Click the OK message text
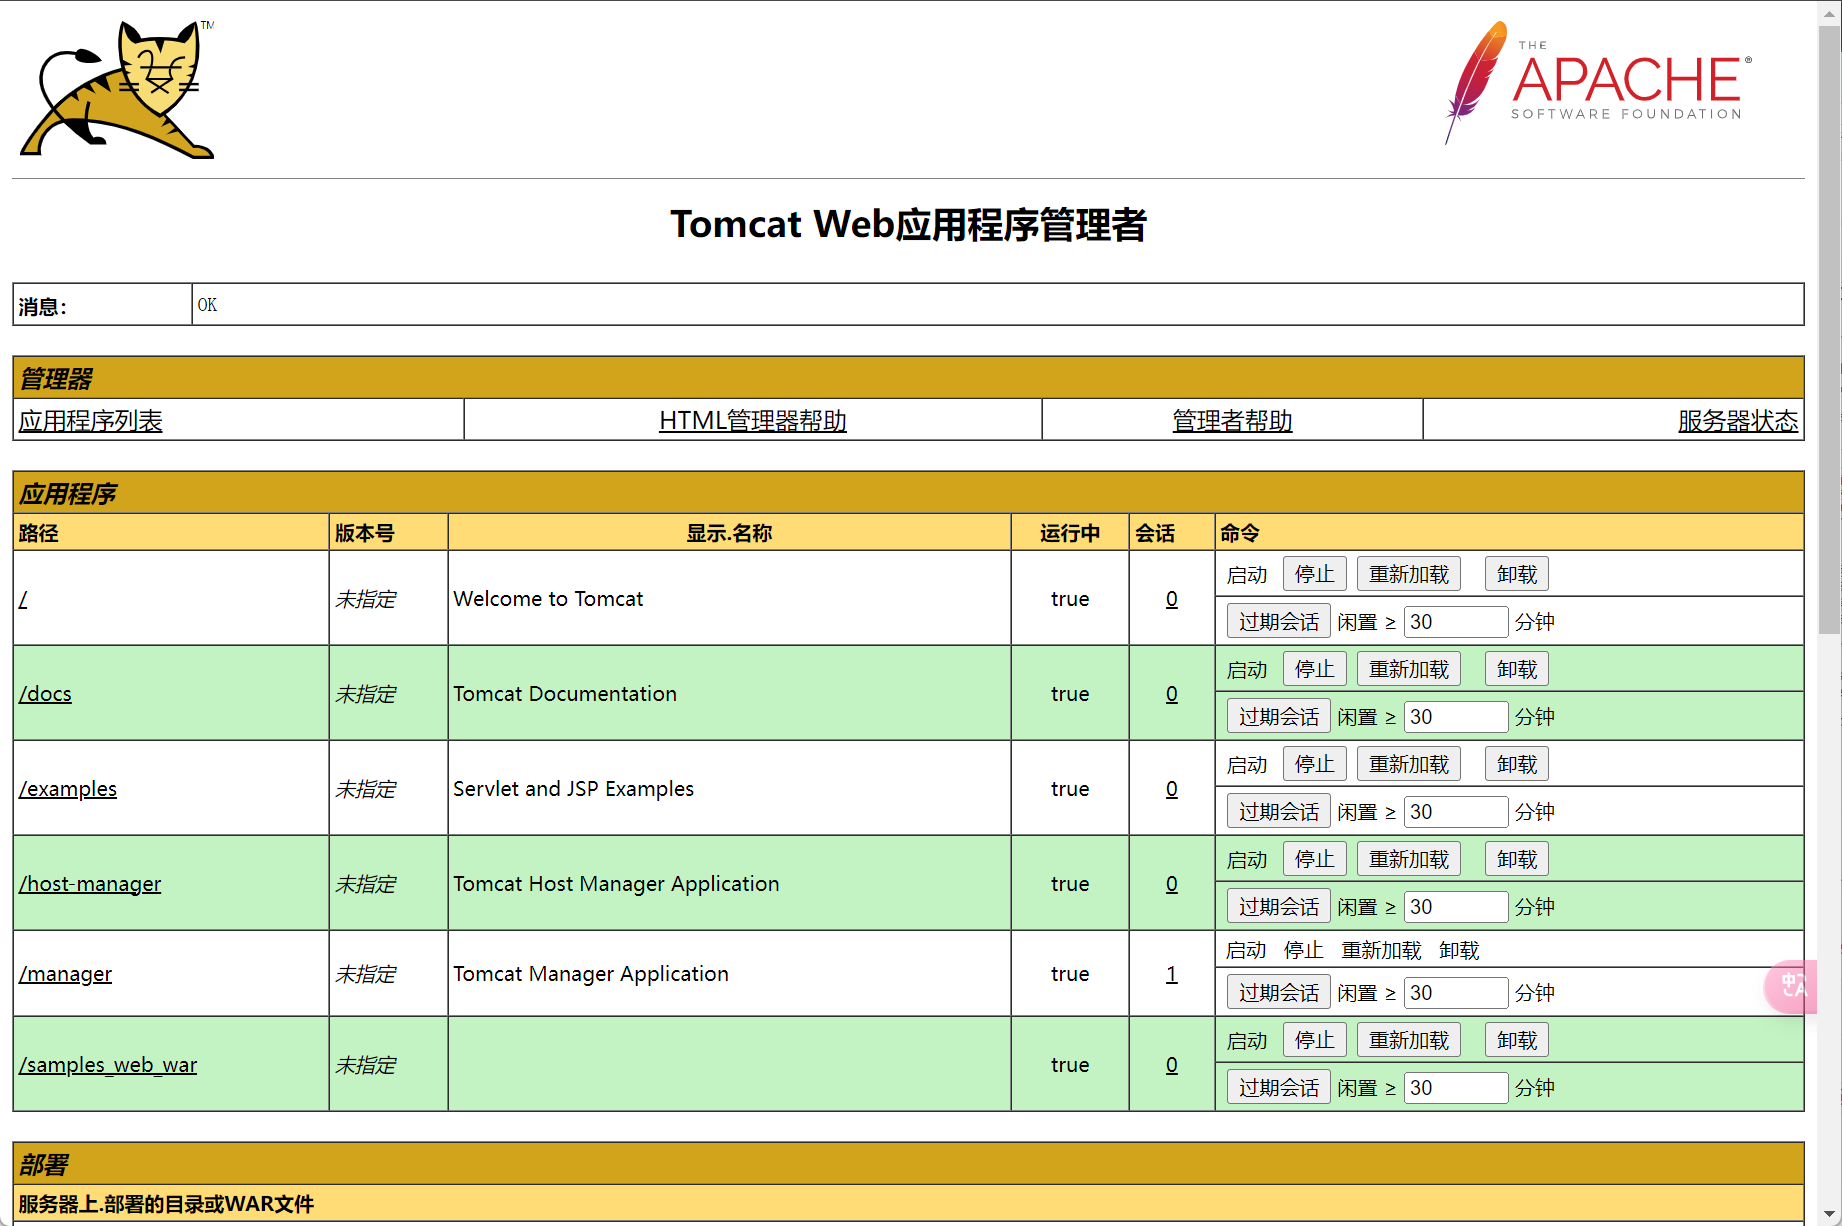This screenshot has width=1842, height=1226. click(207, 305)
